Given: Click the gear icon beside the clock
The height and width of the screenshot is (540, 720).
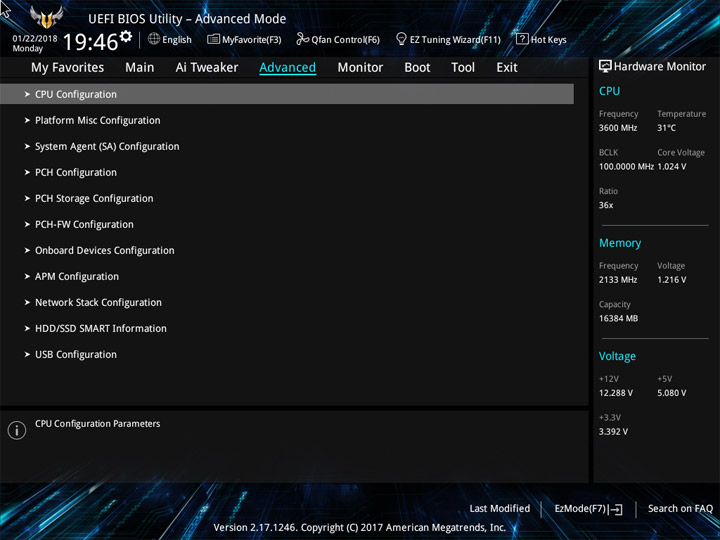Looking at the screenshot, I should point(125,36).
